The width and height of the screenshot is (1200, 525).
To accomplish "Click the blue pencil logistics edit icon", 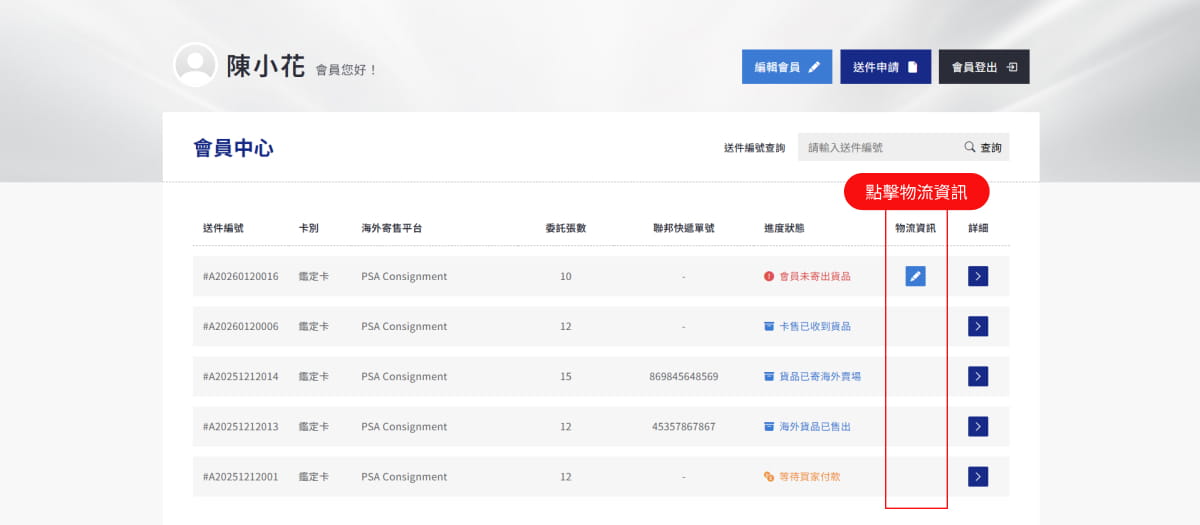I will [915, 276].
